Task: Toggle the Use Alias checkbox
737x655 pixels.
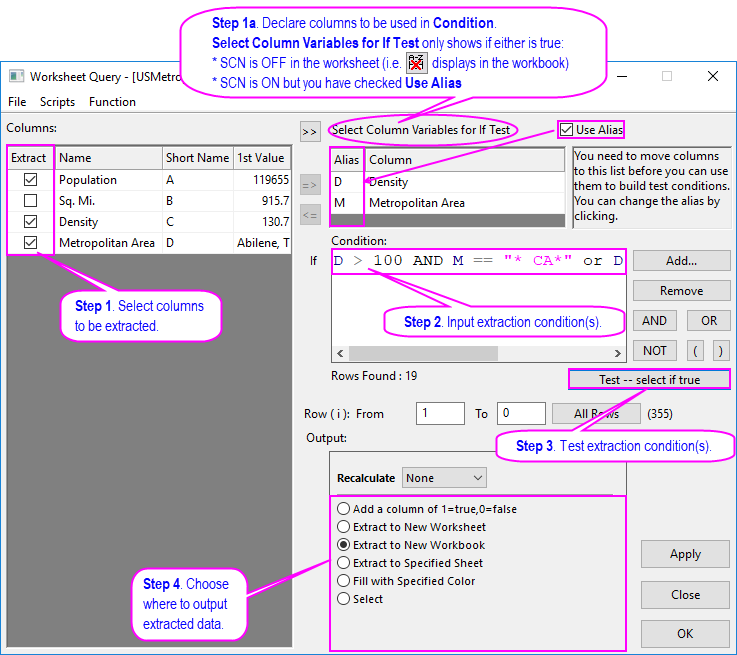Action: (566, 130)
